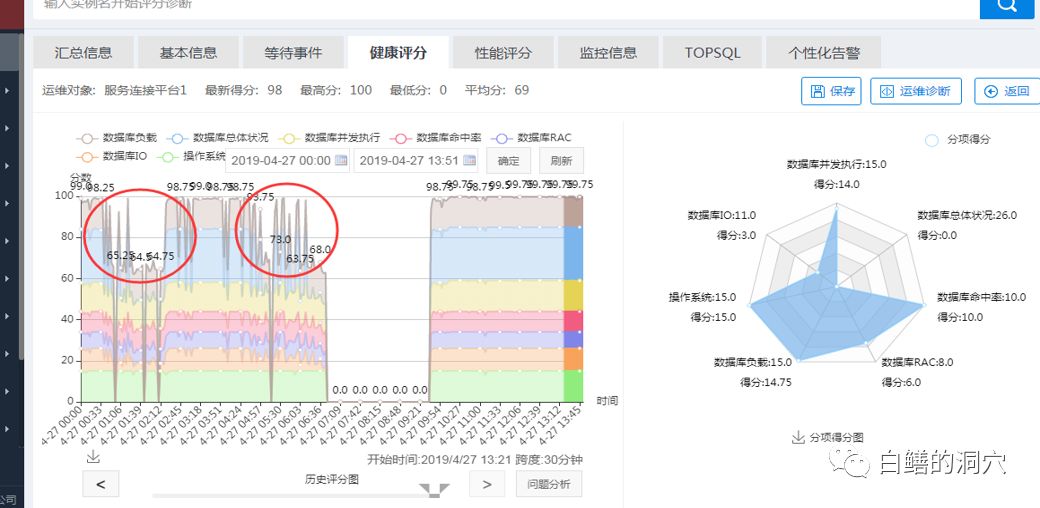Toggle the 数据库总体状况 legend series
The image size is (1040, 508).
(x=217, y=138)
